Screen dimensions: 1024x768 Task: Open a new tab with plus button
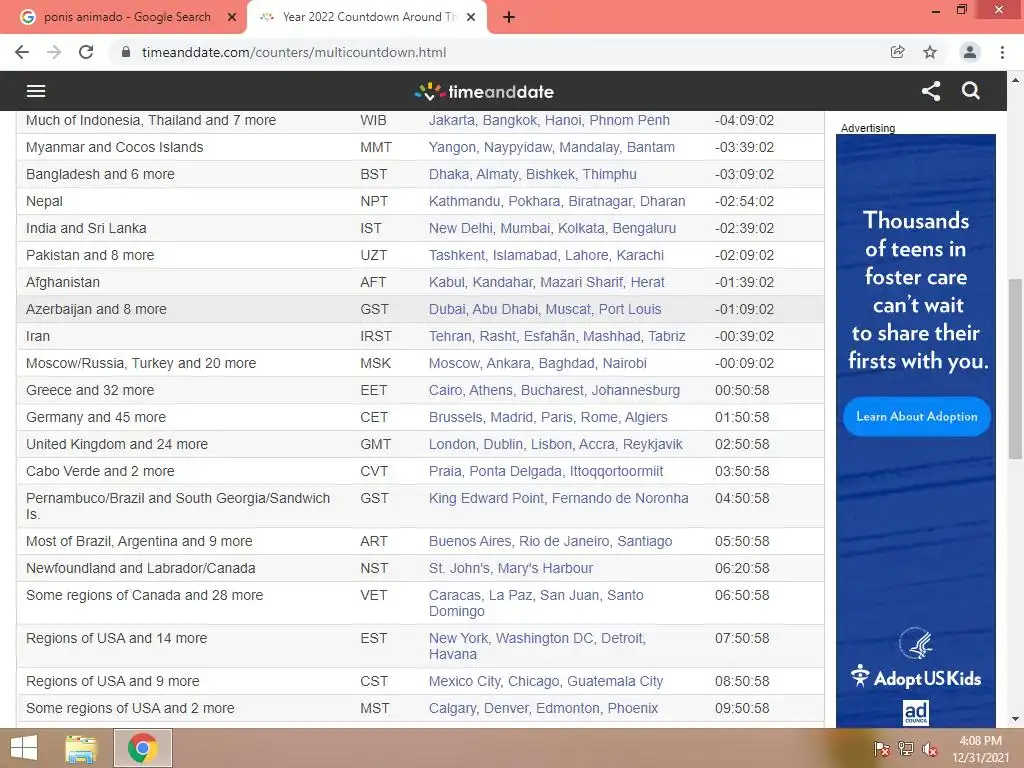pyautogui.click(x=509, y=18)
